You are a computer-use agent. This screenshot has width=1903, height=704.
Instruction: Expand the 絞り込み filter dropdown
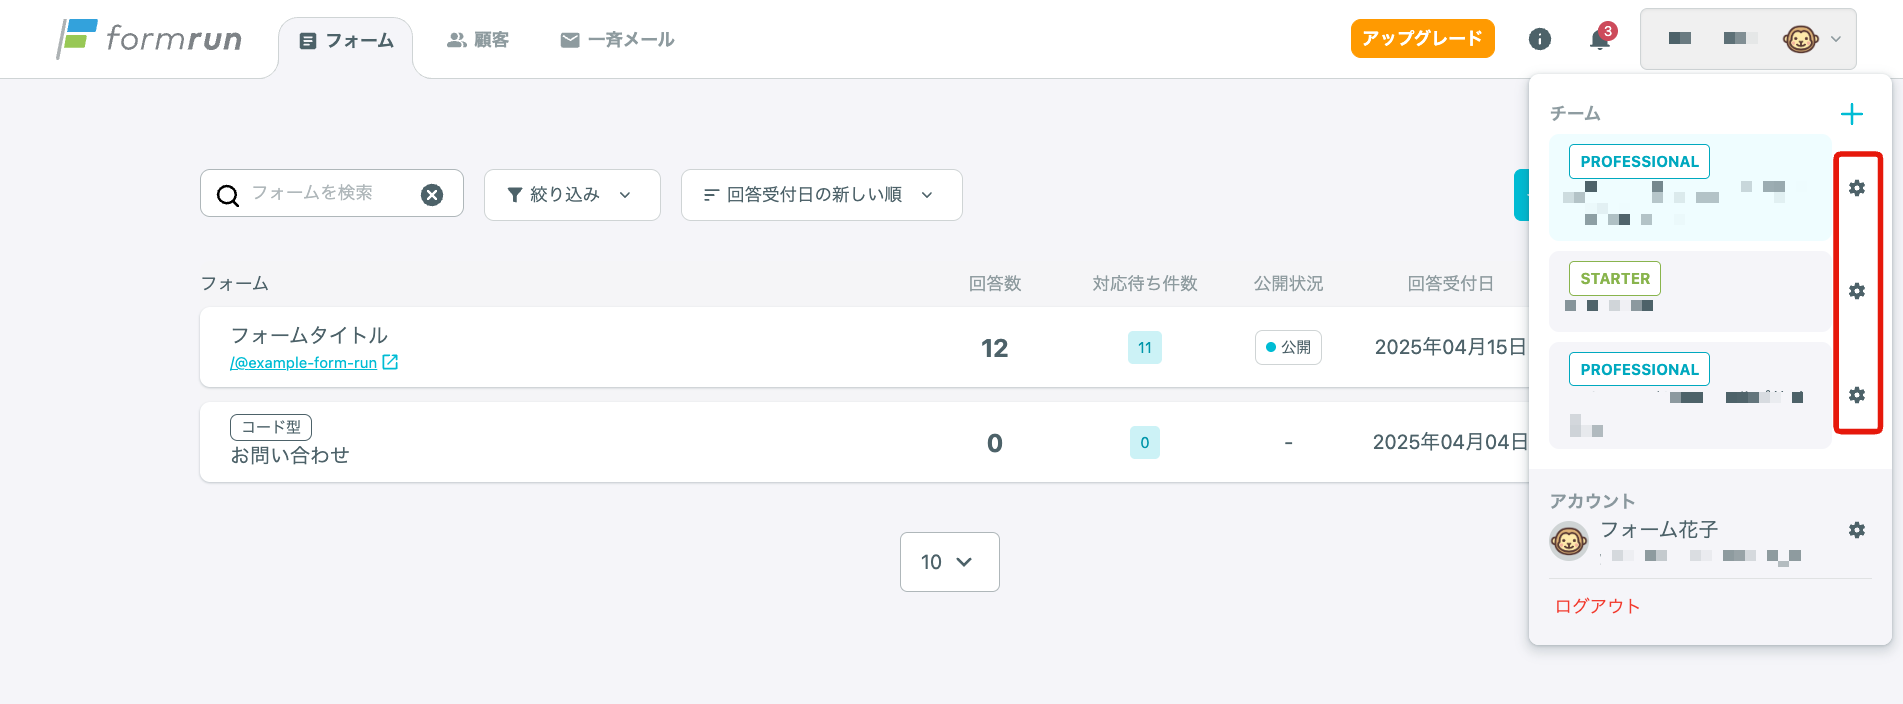tap(572, 195)
